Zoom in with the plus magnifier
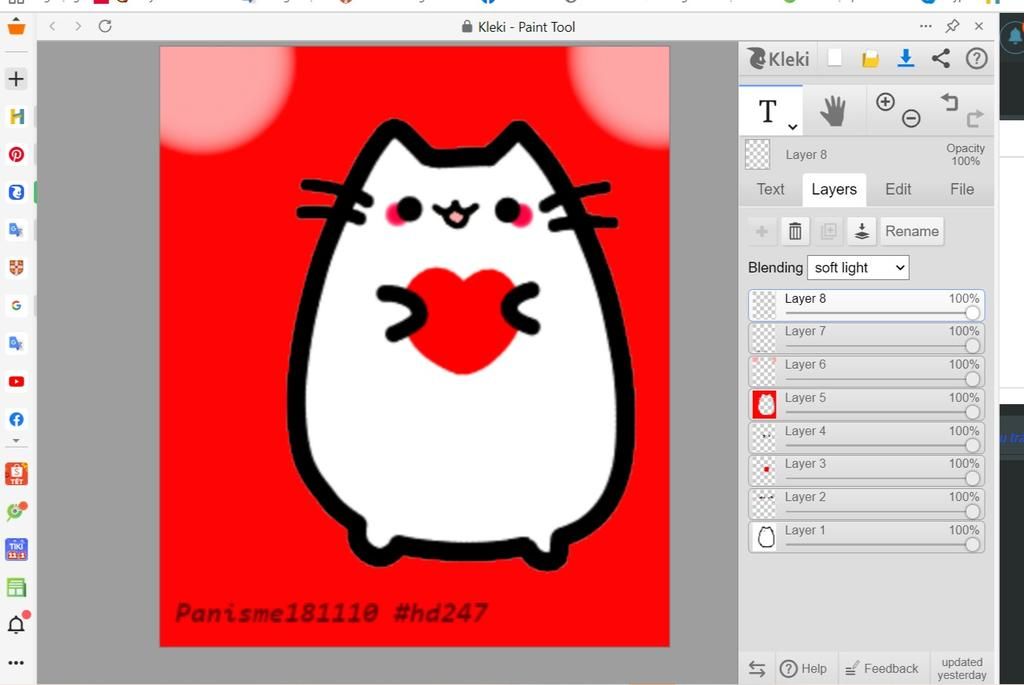Screen dimensions: 1024x685 [x=885, y=102]
